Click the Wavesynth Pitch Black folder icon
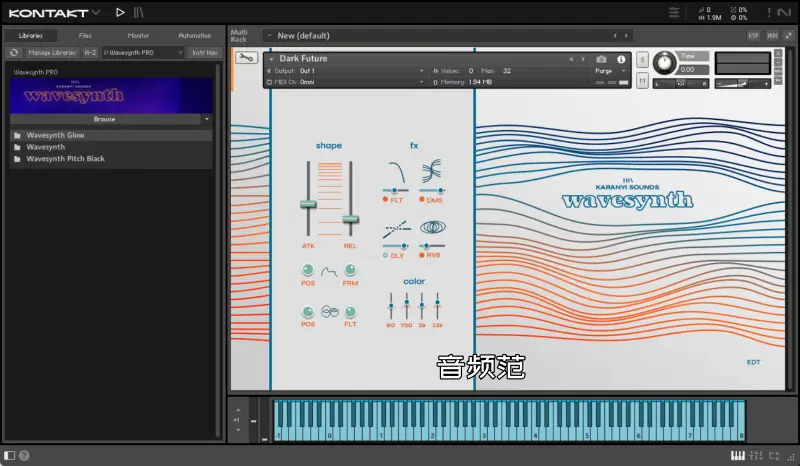 pos(17,159)
